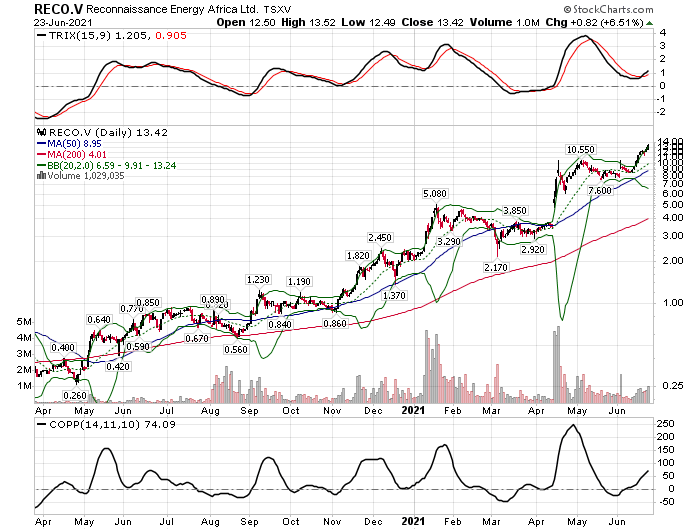Click the 0.670 price annotation
Viewport: 700px width, 530px height.
point(197,338)
